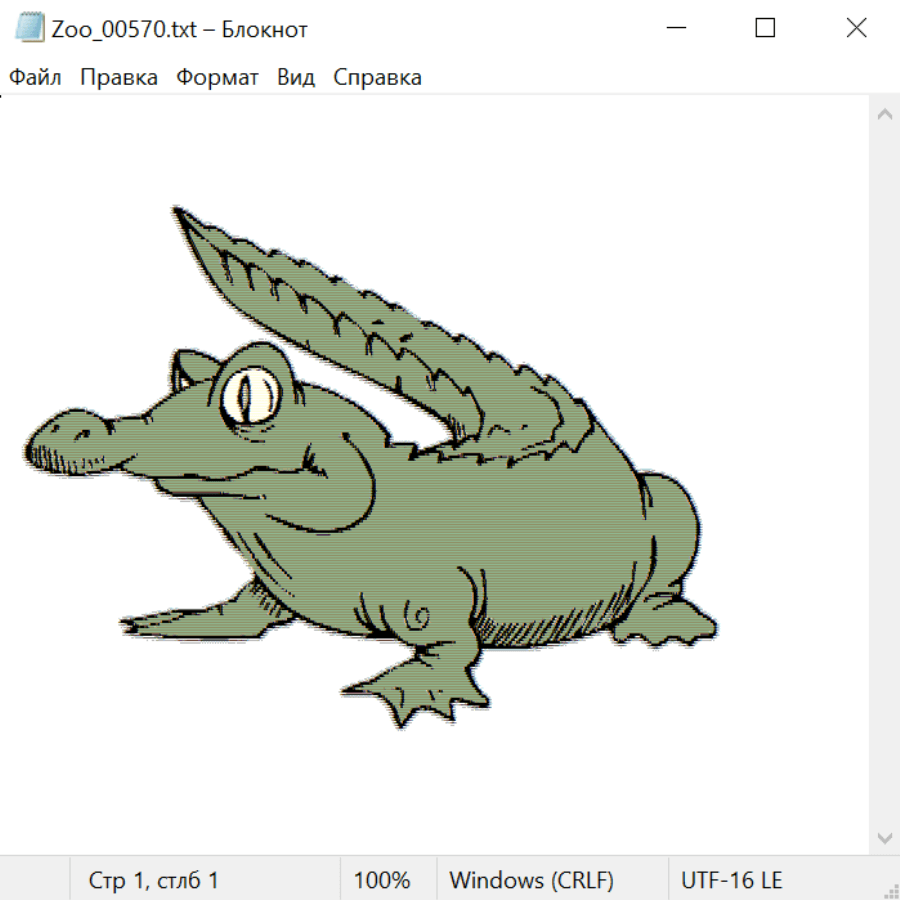
Task: Click the scrollbar down arrow
Action: click(884, 837)
